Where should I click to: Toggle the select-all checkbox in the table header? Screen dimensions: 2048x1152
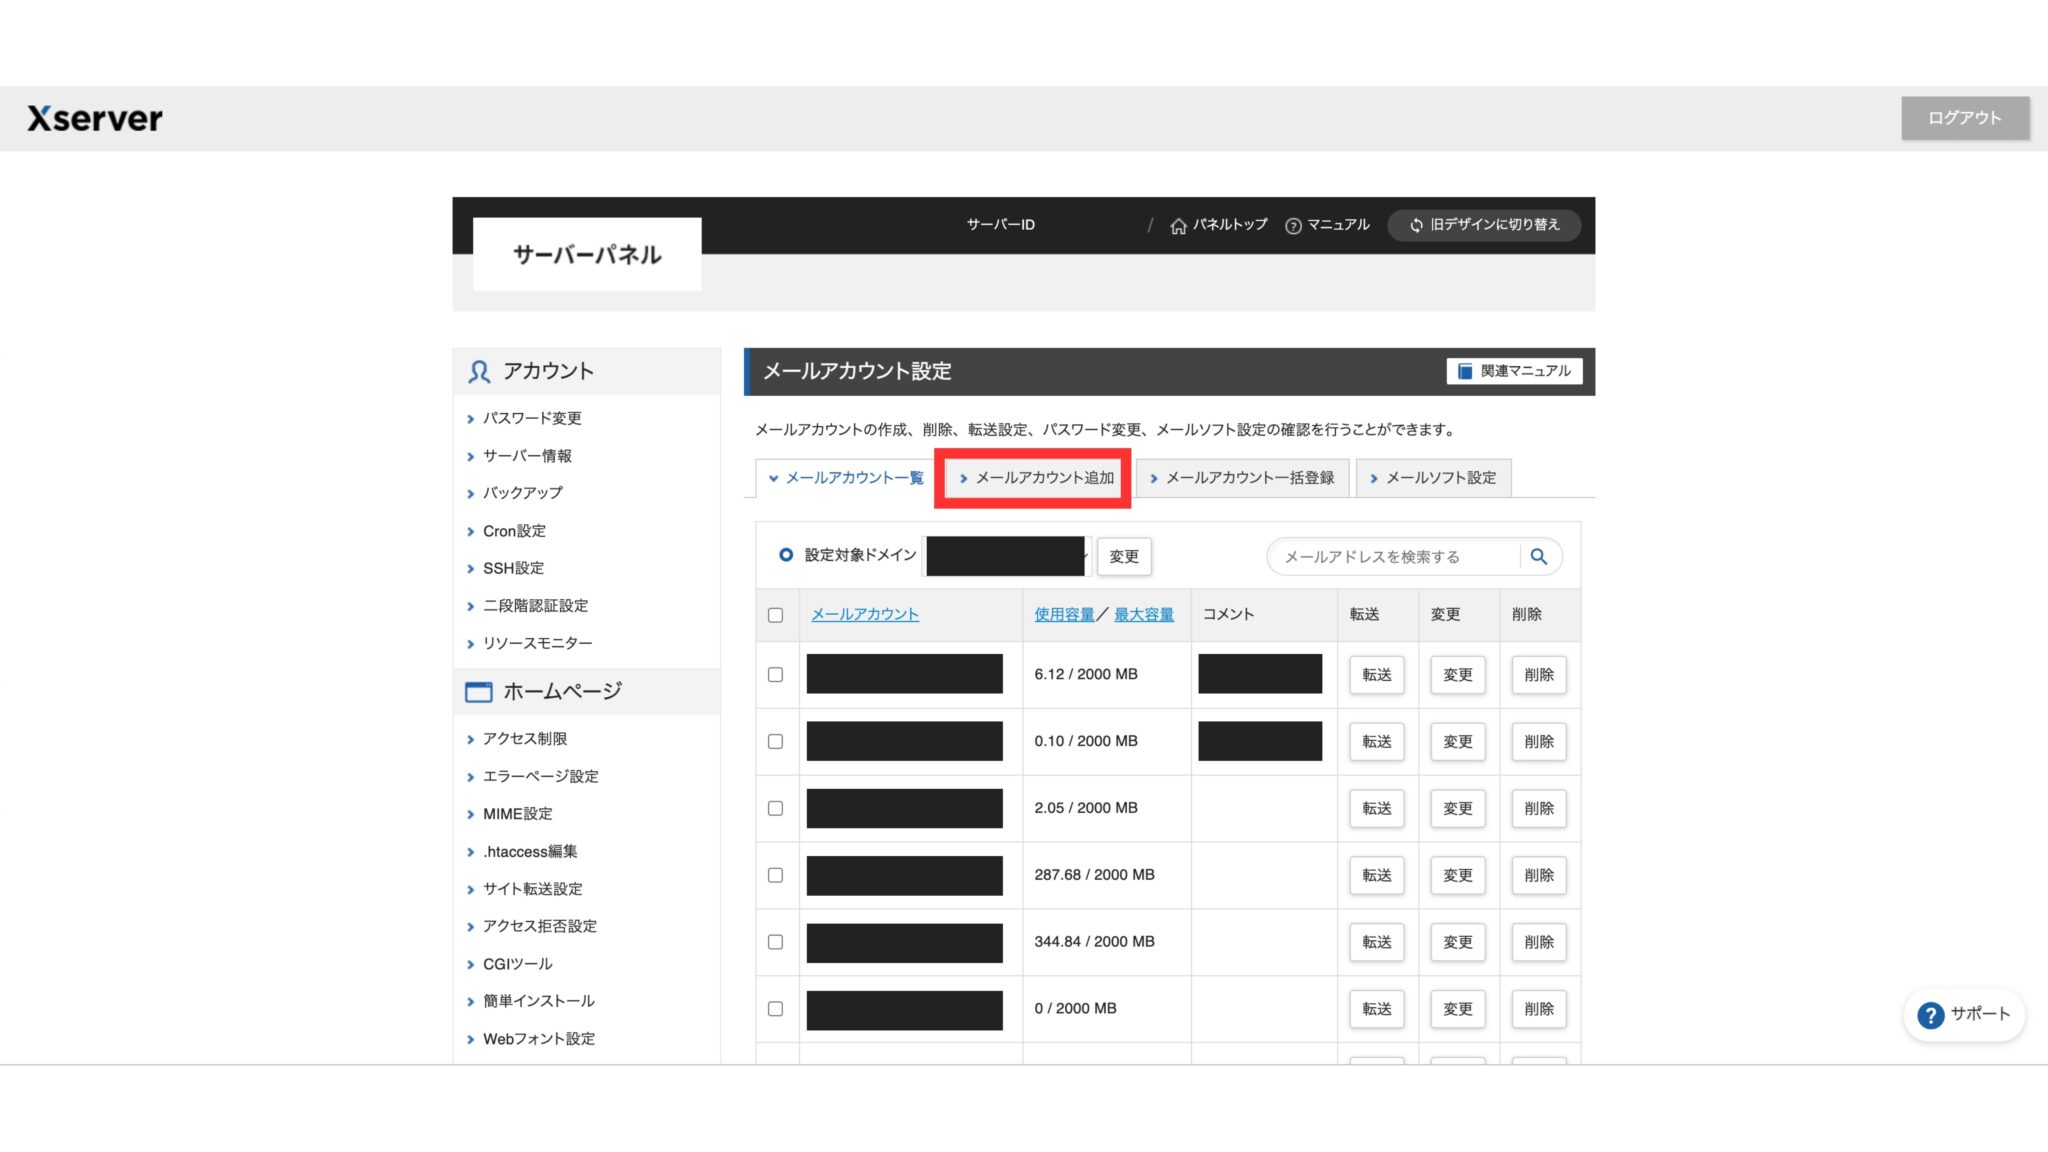(775, 615)
